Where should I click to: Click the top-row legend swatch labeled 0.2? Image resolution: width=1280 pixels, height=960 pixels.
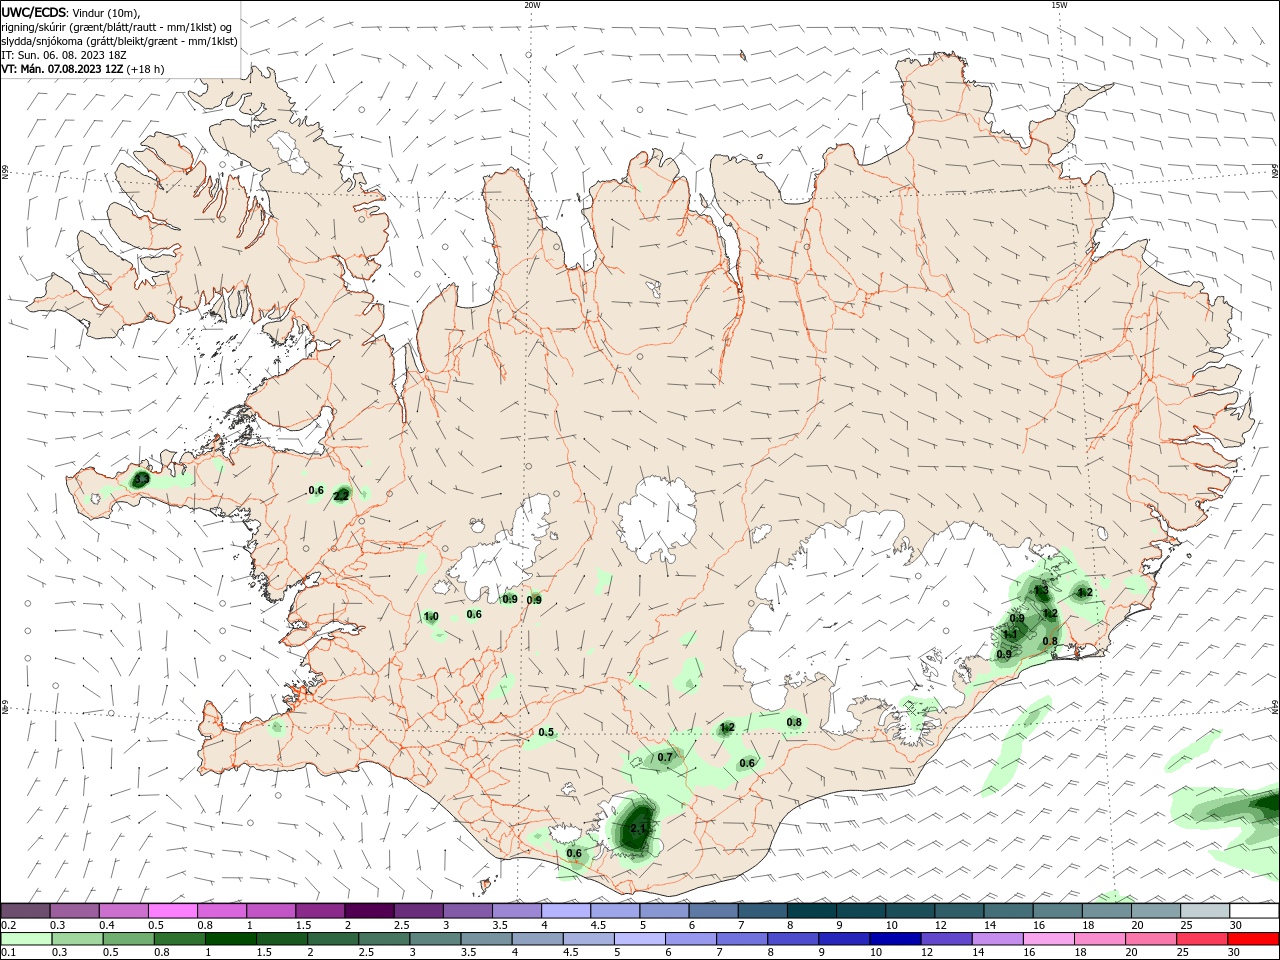pos(26,910)
